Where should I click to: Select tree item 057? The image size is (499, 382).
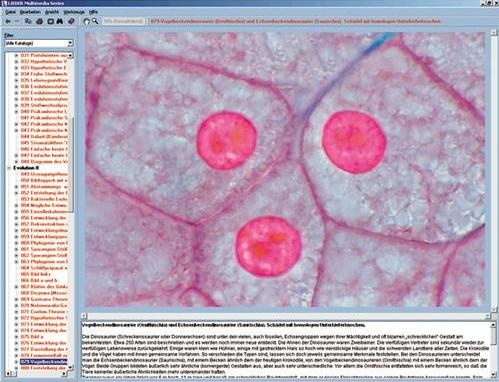point(44,224)
